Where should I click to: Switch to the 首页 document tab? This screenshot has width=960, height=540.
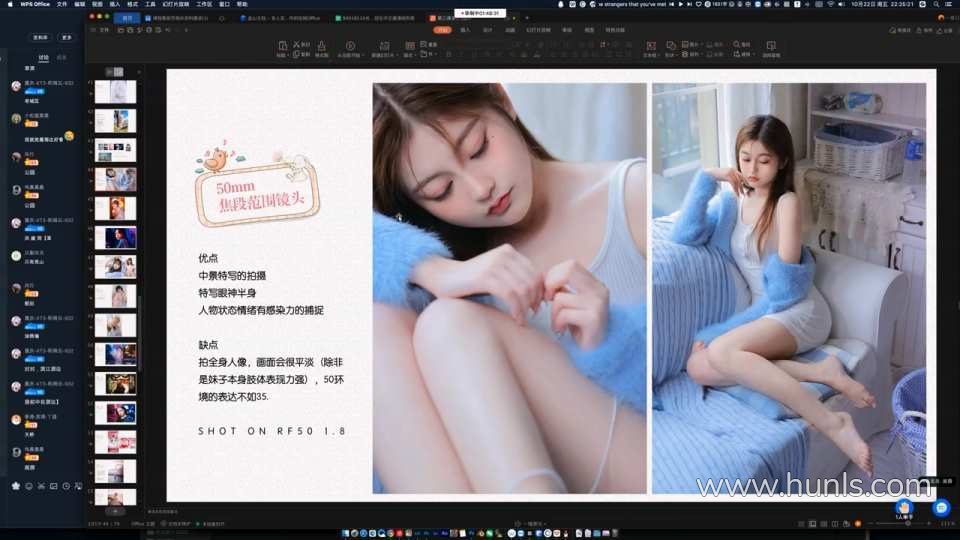[x=127, y=18]
